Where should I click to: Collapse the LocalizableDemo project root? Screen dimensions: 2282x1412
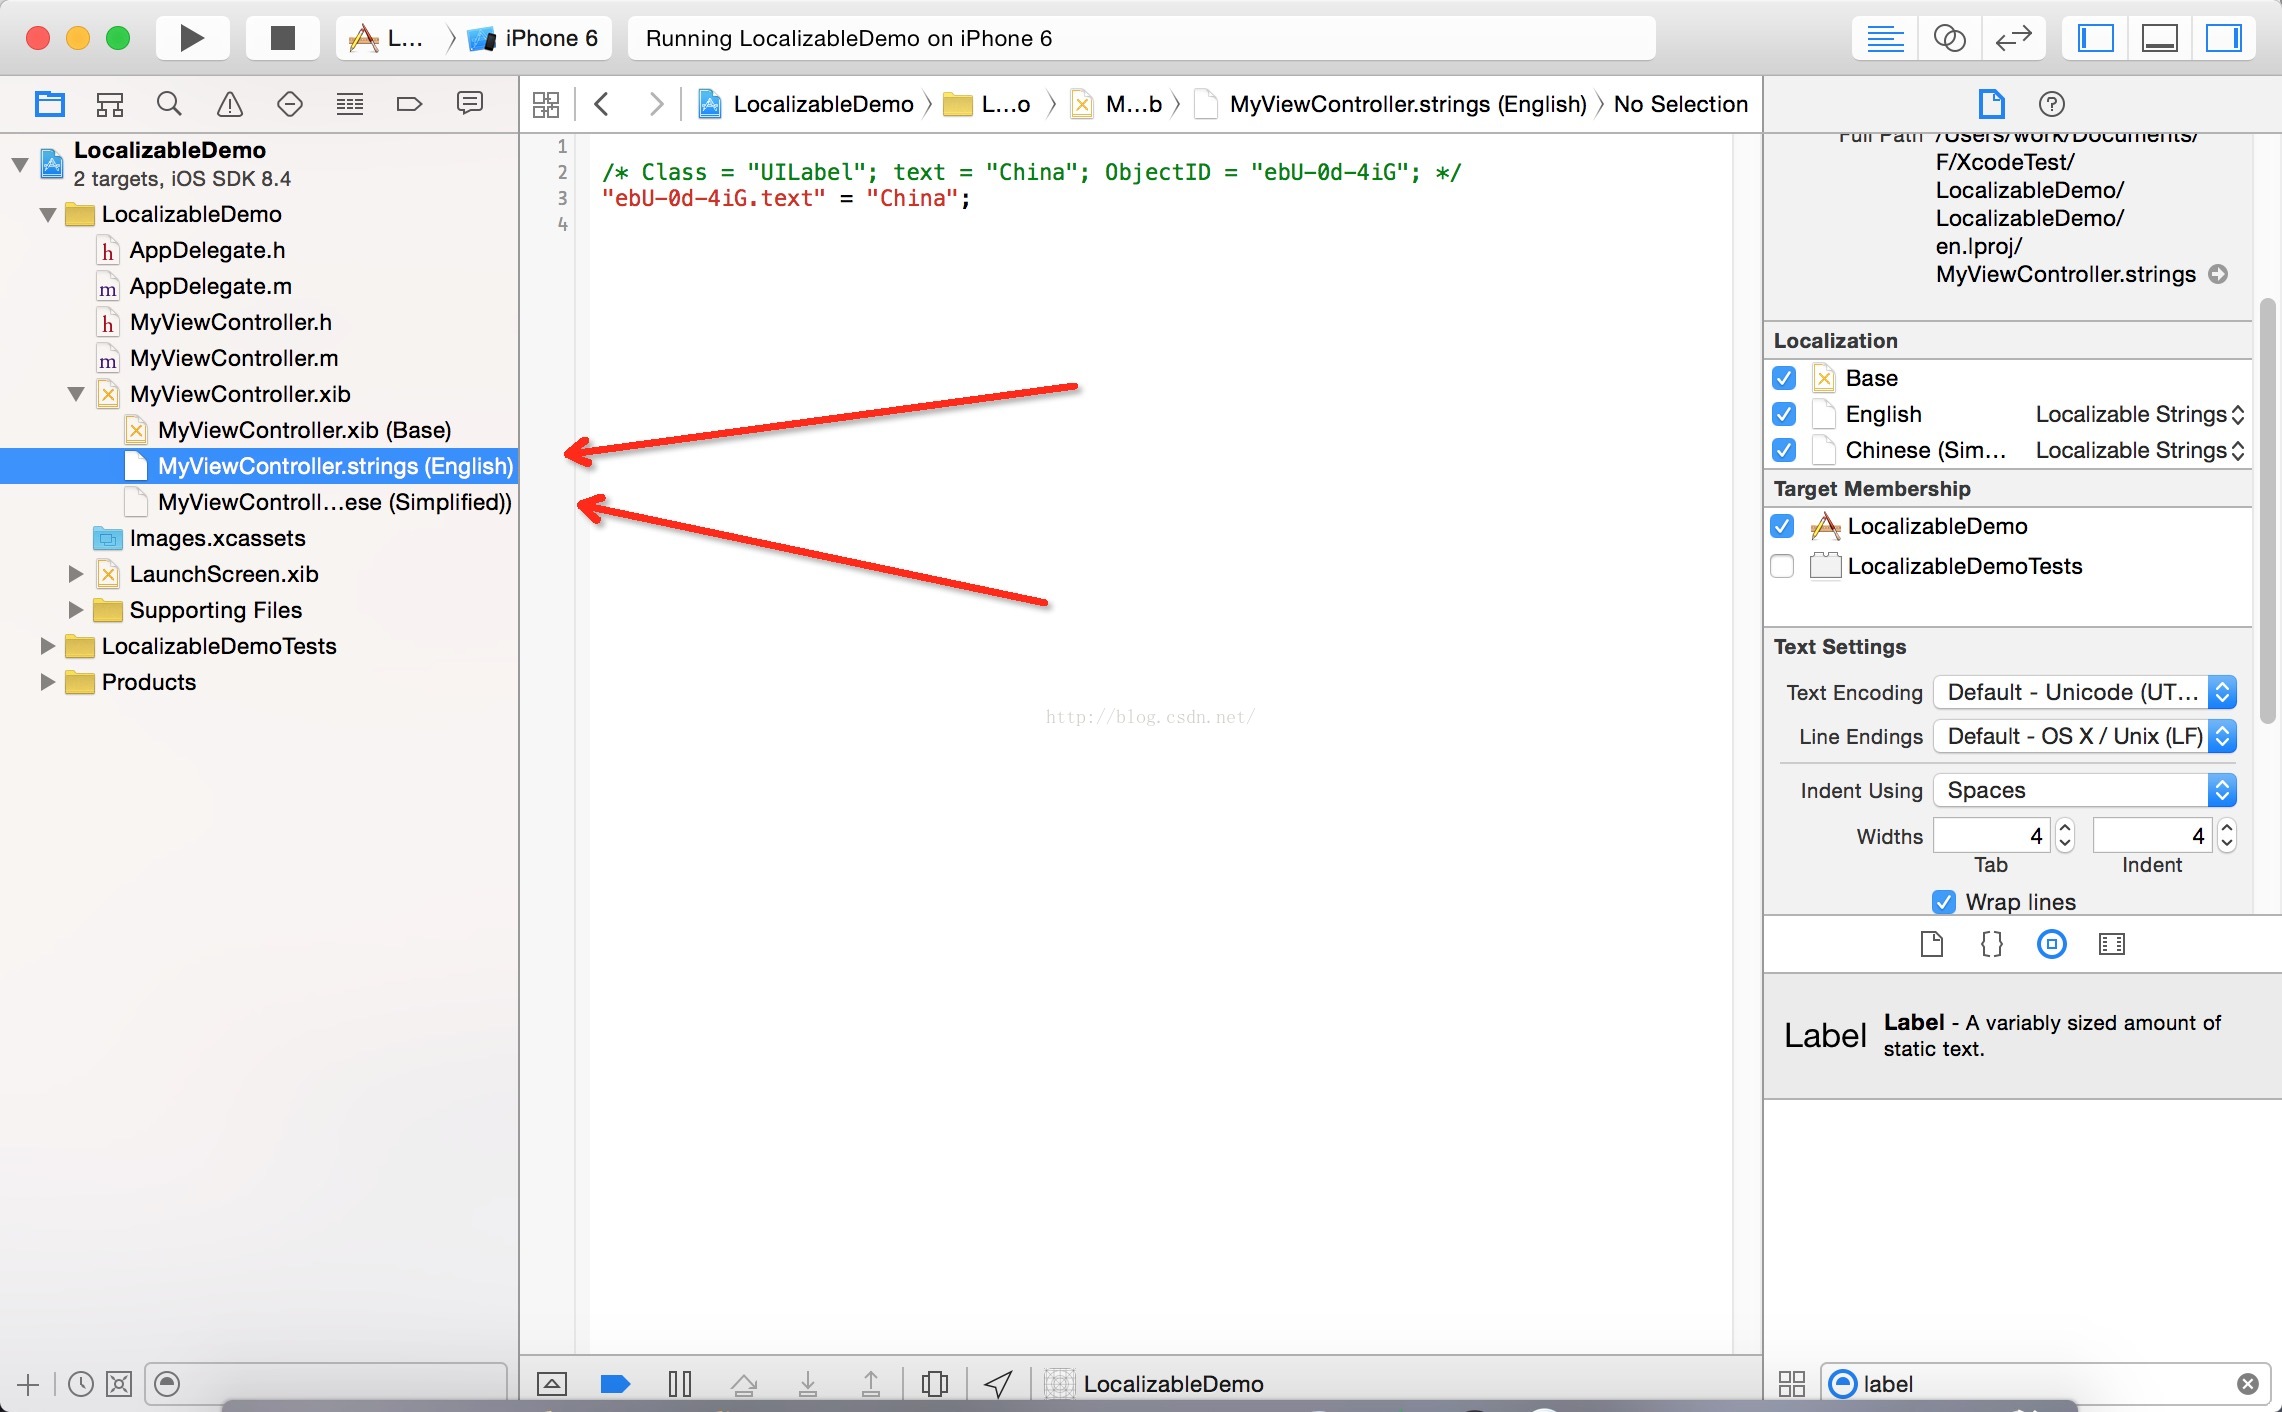coord(20,164)
